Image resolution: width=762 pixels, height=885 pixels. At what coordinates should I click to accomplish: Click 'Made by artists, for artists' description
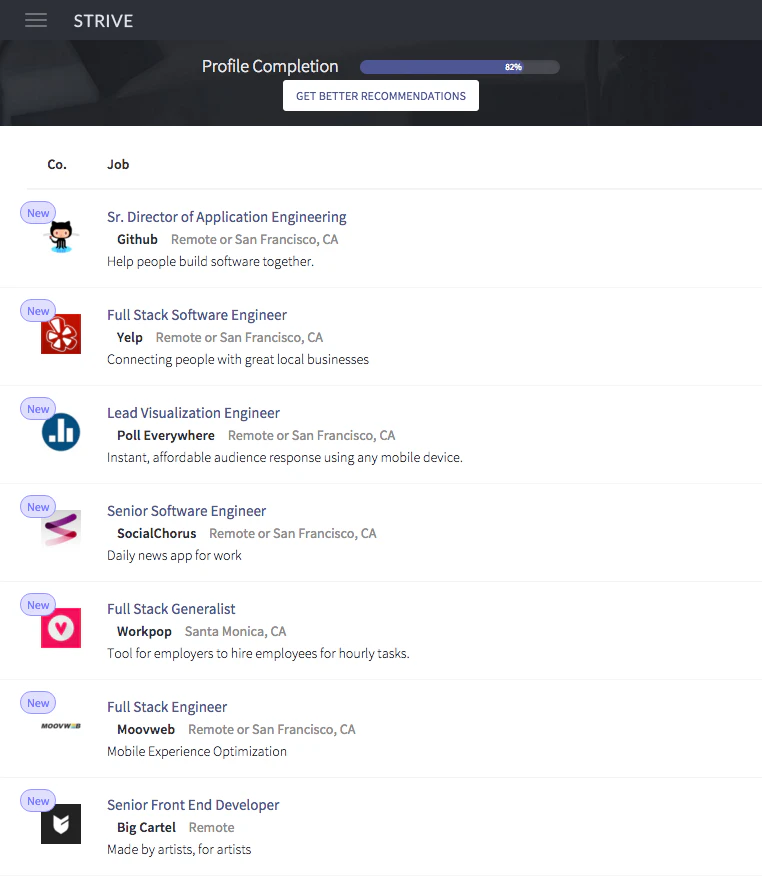tap(179, 849)
